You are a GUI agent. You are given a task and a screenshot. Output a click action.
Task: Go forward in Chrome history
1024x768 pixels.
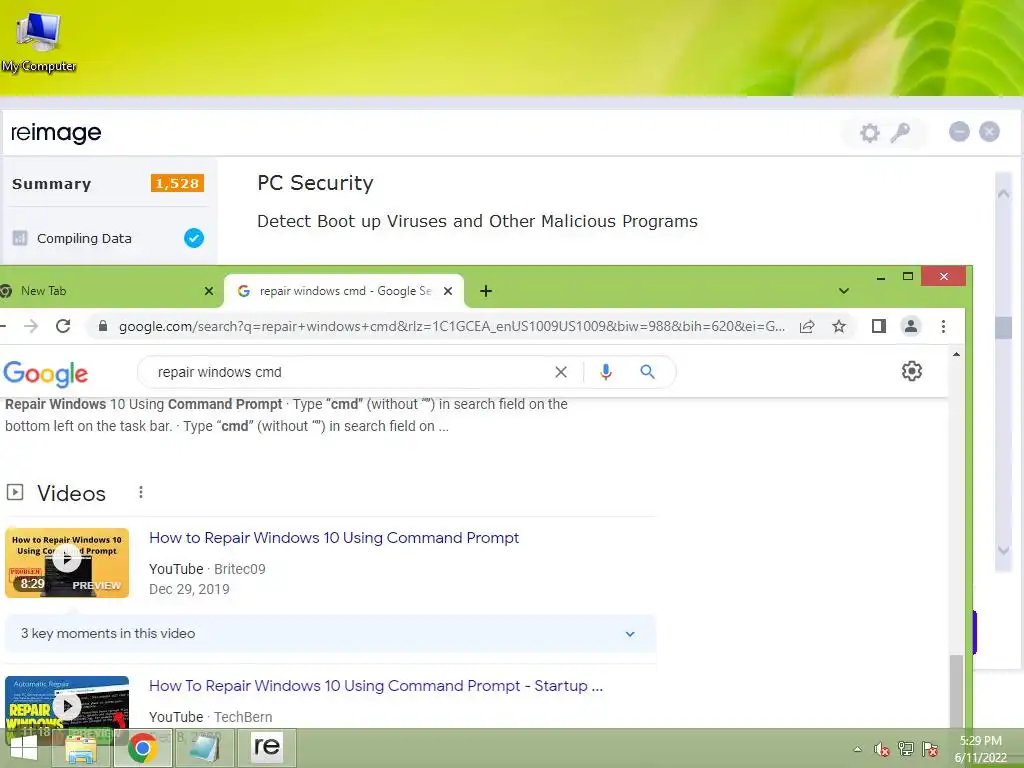31,326
